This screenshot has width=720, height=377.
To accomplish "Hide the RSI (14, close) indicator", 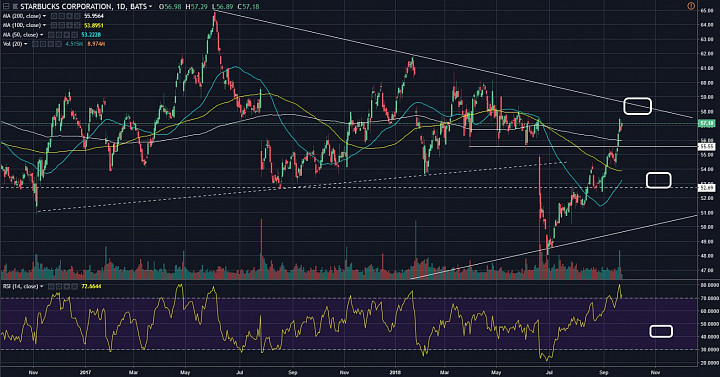I will pyautogui.click(x=51, y=286).
